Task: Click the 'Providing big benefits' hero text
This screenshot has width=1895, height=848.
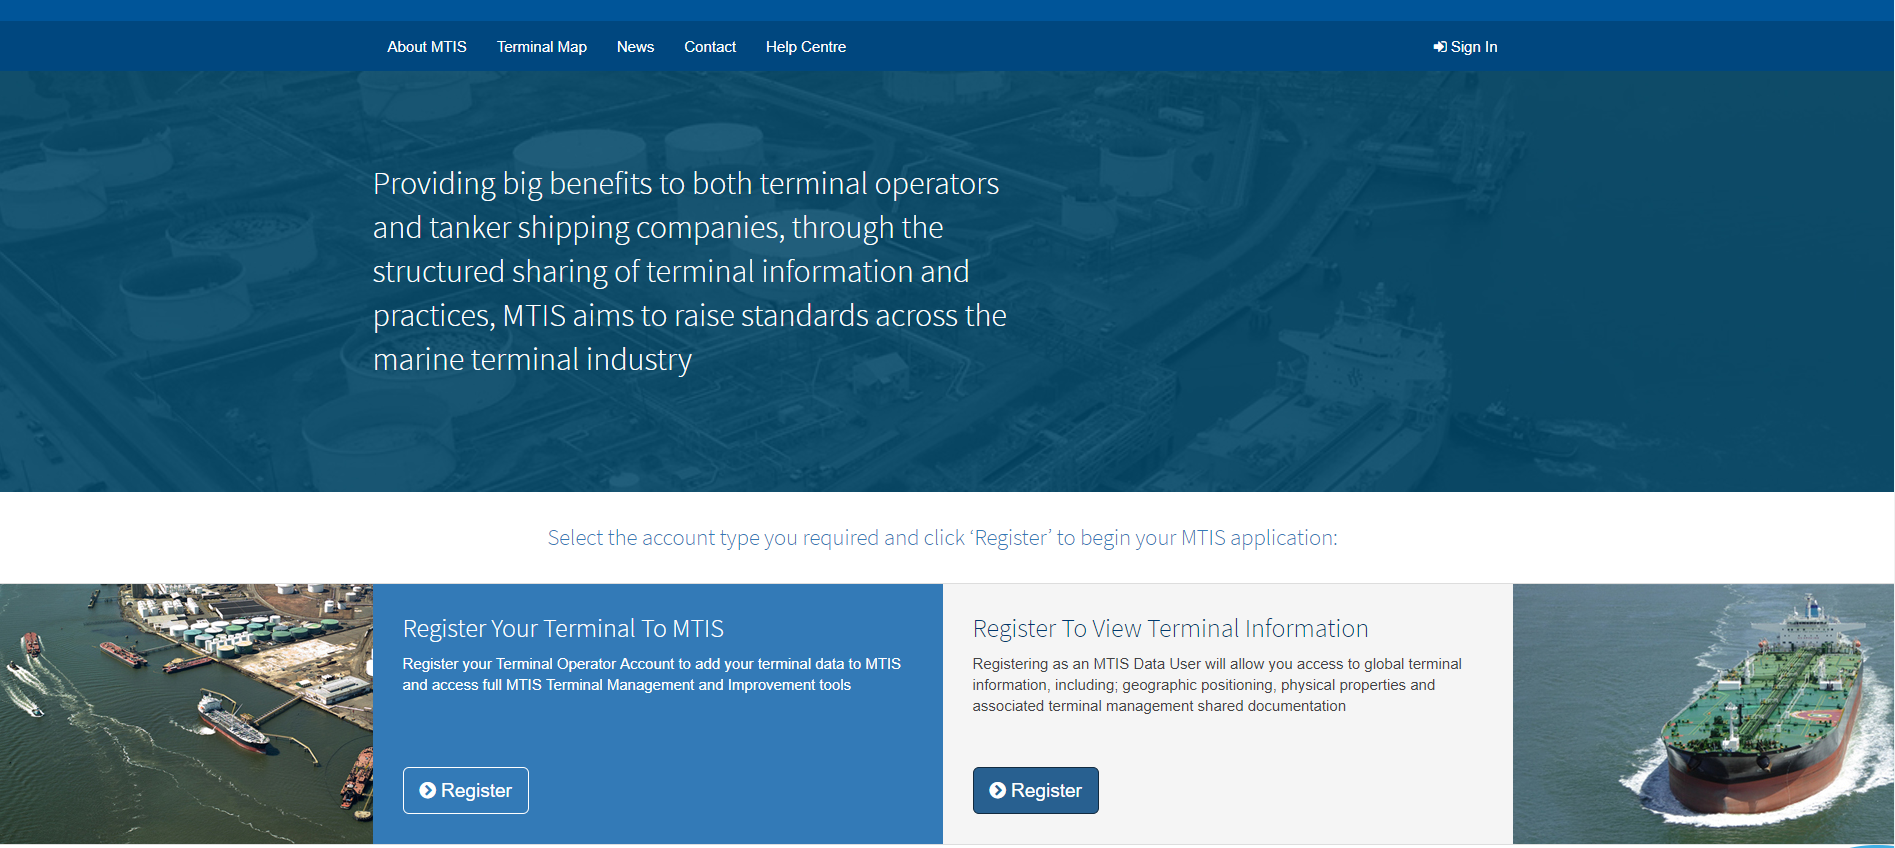Action: 690,271
